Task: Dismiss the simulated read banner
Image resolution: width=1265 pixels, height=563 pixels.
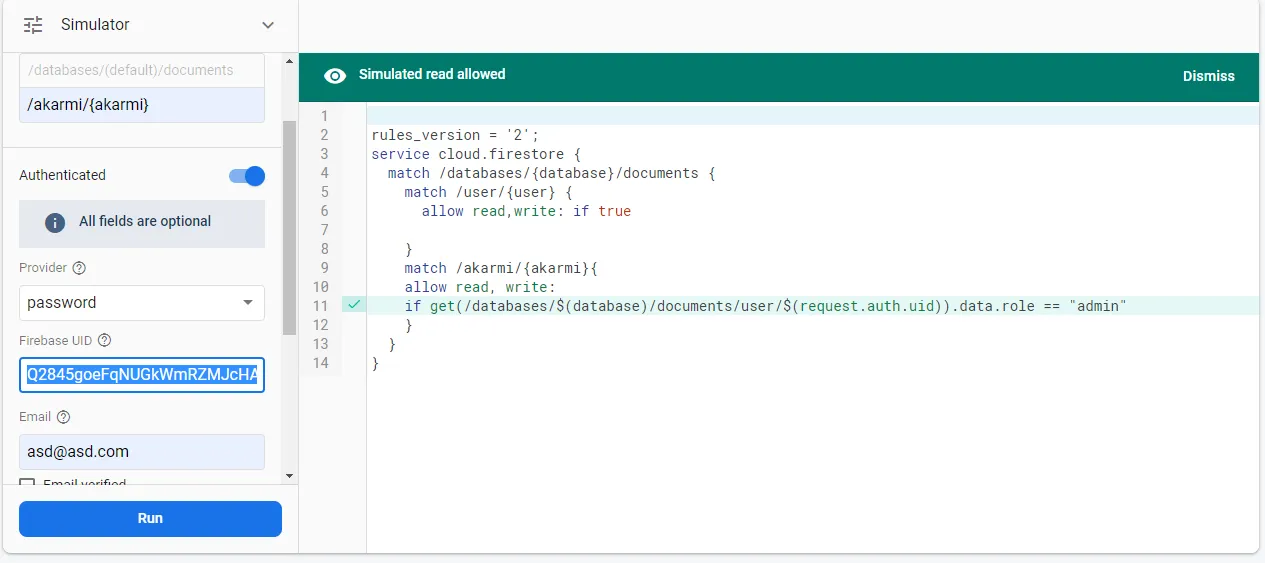Action: point(1208,76)
